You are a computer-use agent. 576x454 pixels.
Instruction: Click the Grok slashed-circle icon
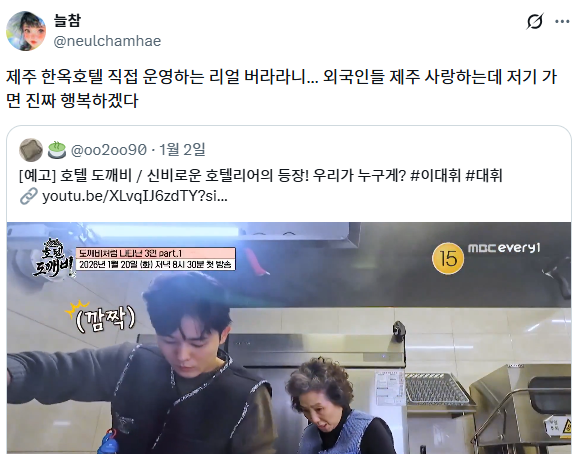[x=534, y=21]
